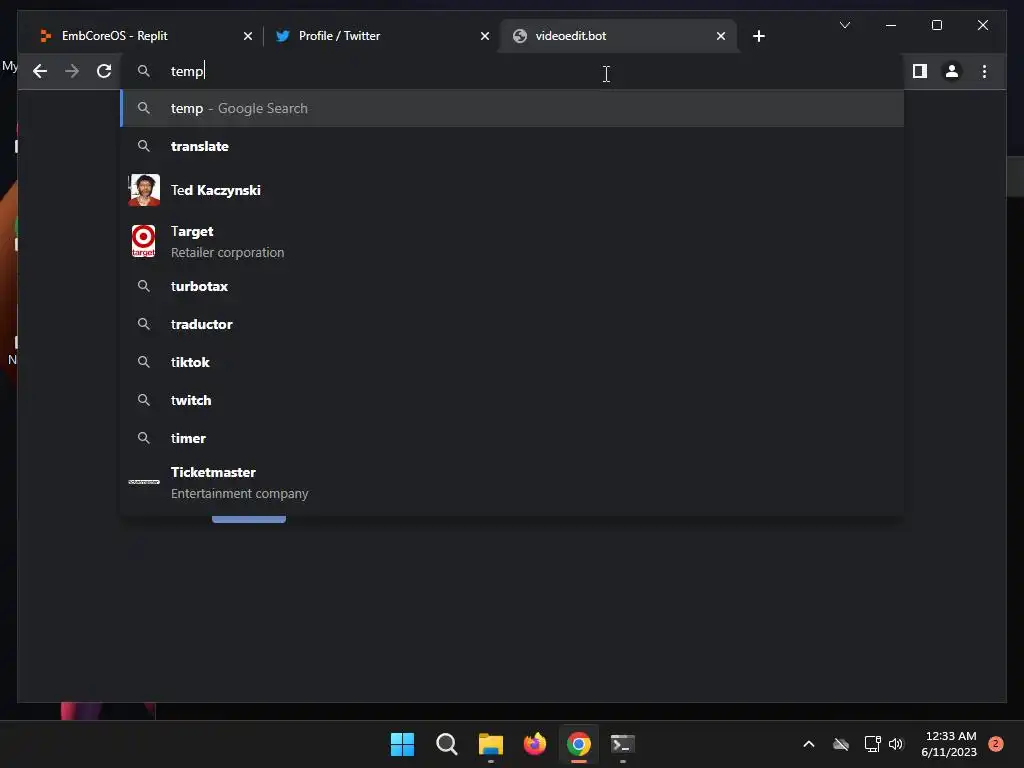The height and width of the screenshot is (768, 1024).
Task: Click the omnibox magnifier icon
Action: (x=144, y=71)
